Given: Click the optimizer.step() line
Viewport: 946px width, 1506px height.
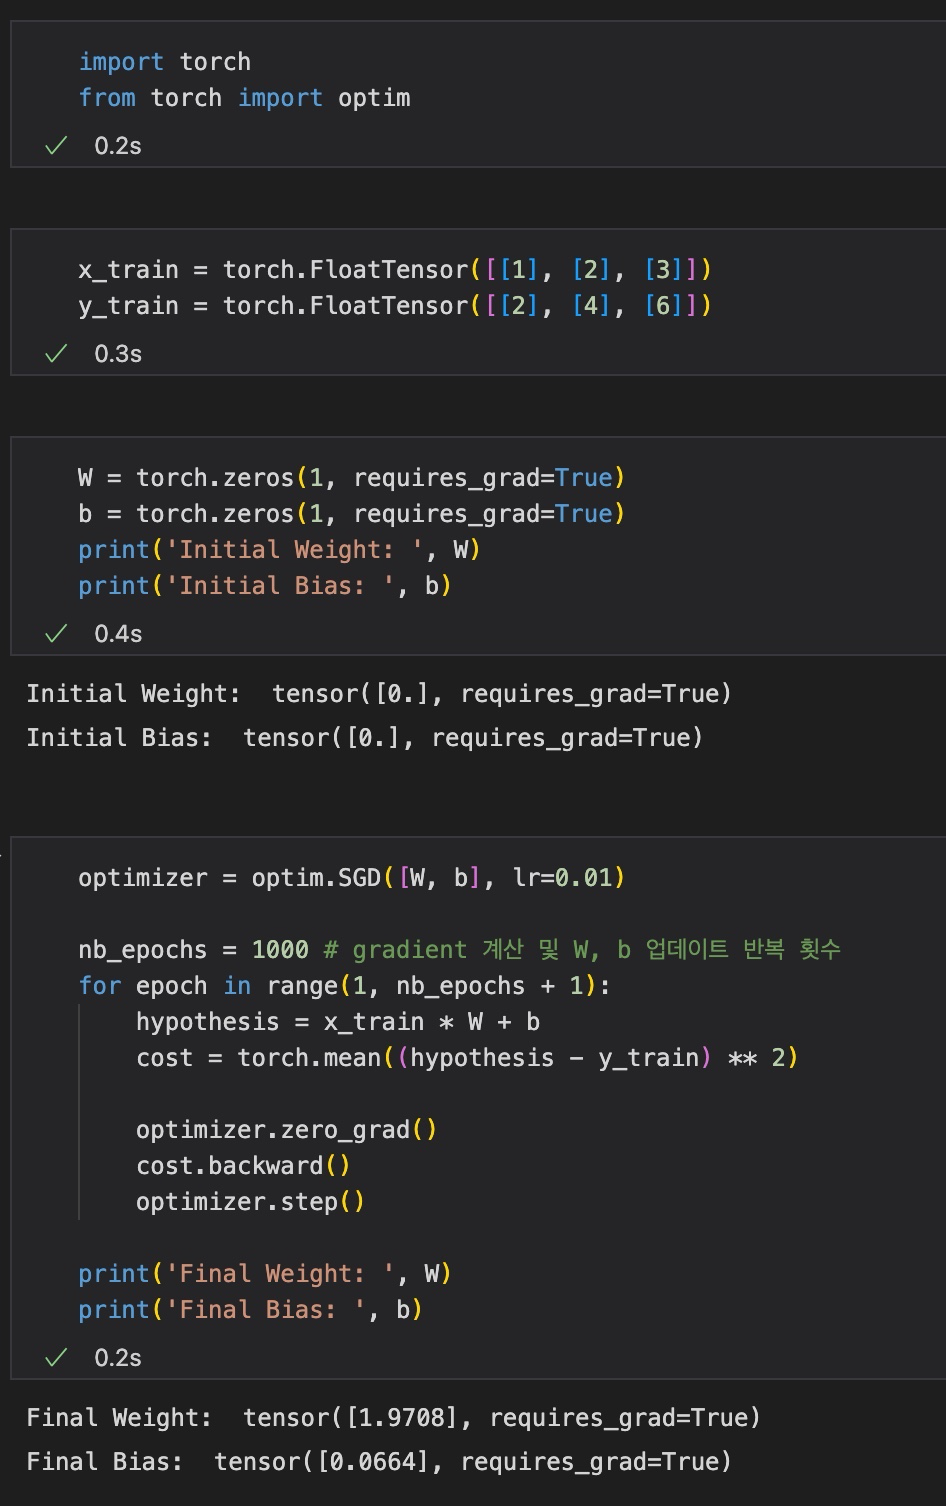Looking at the screenshot, I should (x=251, y=1202).
